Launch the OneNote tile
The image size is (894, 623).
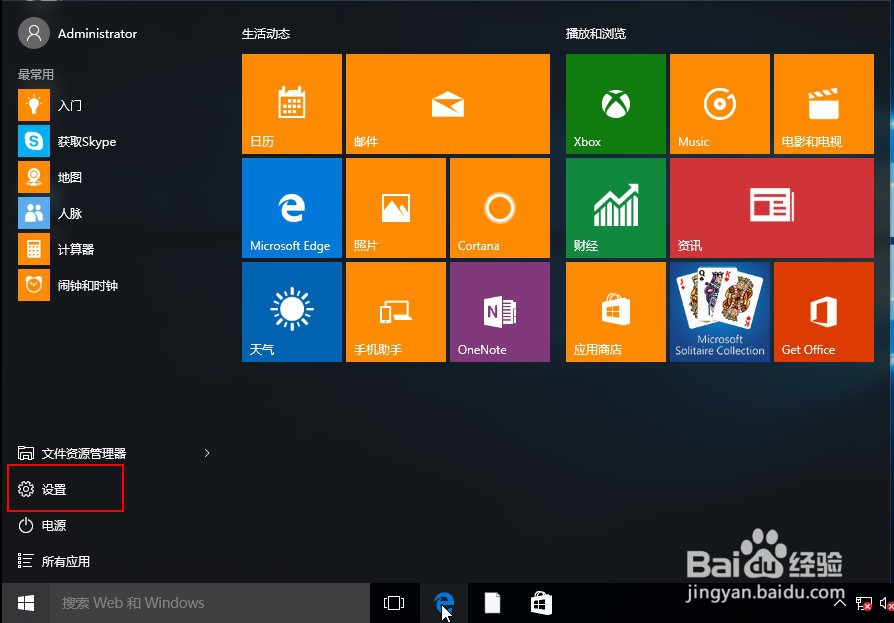[x=500, y=312]
